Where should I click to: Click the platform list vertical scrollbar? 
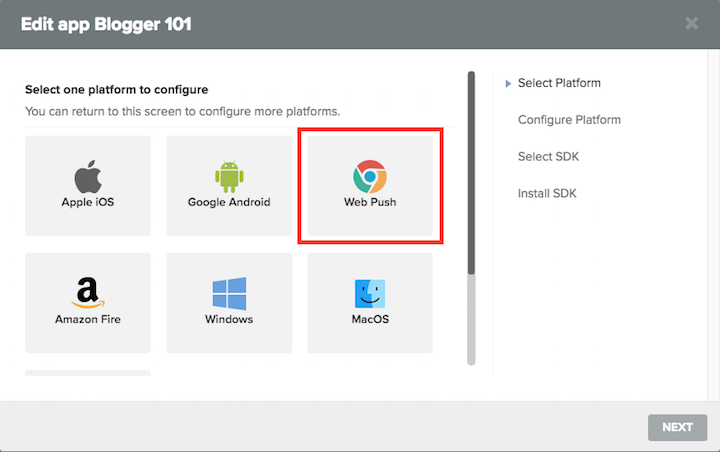click(x=471, y=218)
